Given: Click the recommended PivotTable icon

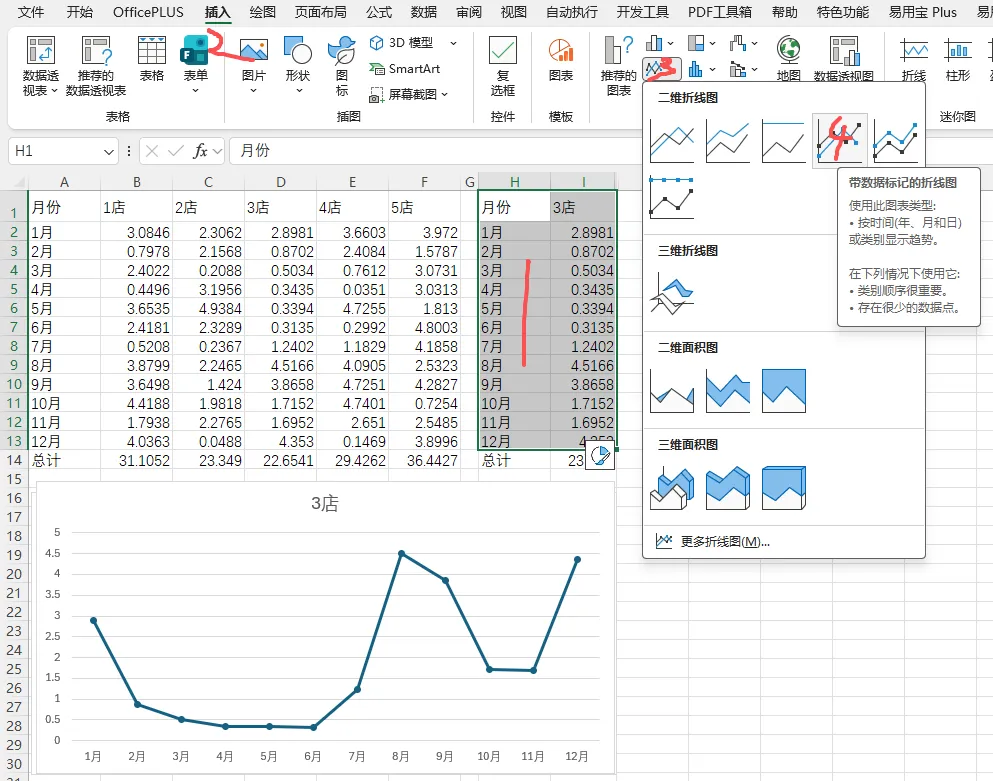Looking at the screenshot, I should 96,66.
